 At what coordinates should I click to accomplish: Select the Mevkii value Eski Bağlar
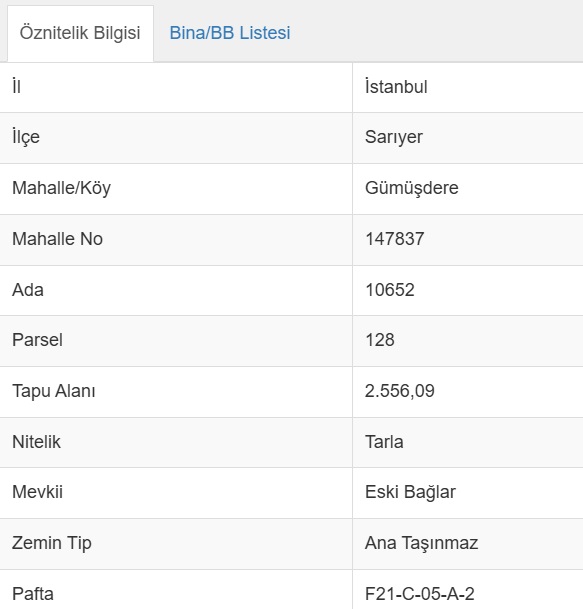tap(410, 492)
